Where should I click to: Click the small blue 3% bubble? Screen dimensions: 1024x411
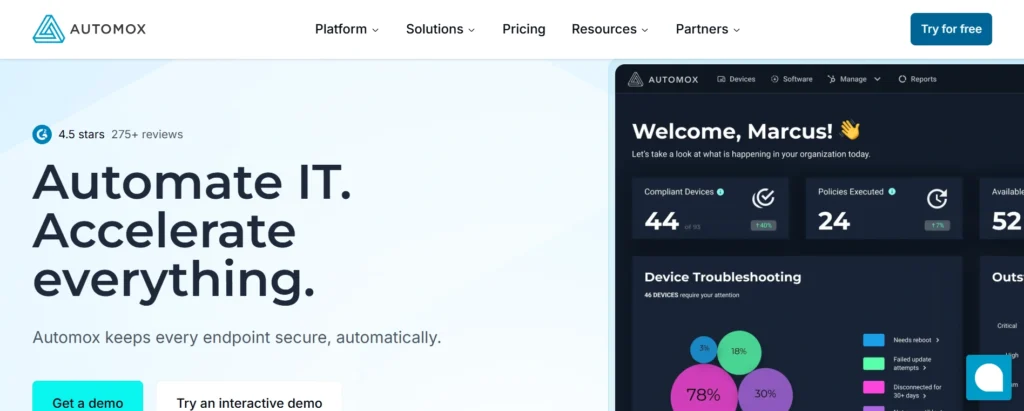pyautogui.click(x=704, y=349)
